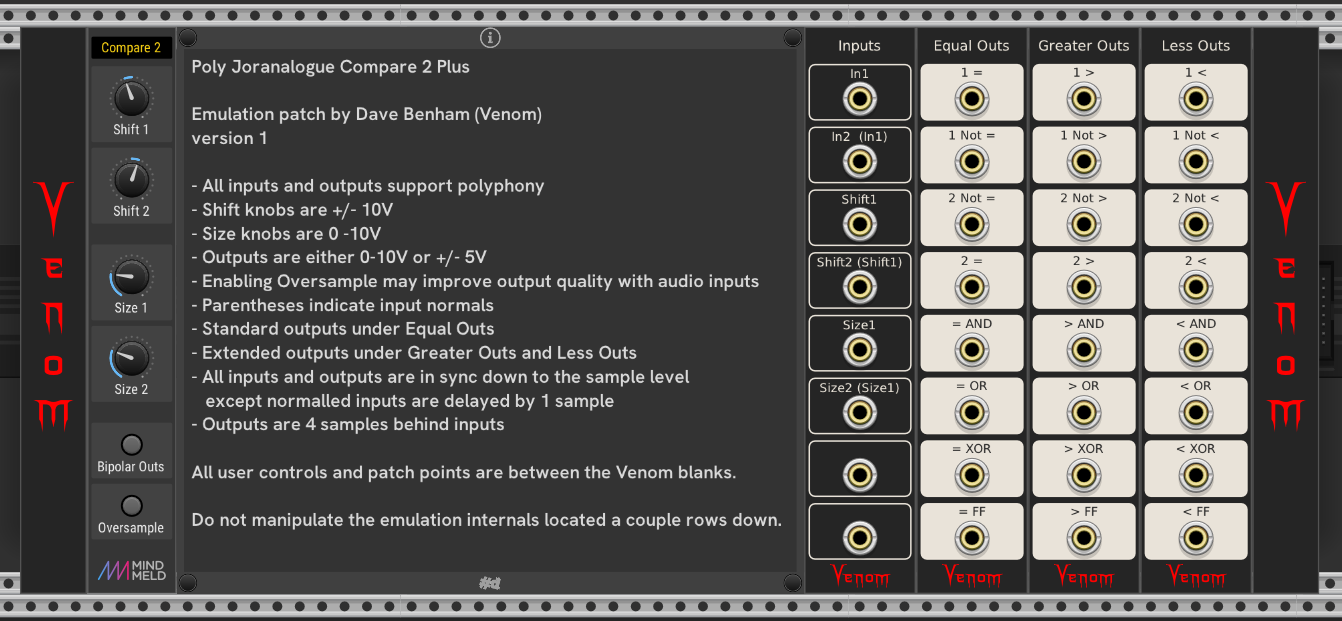The height and width of the screenshot is (621, 1342).
Task: Click the '< XOR' output jack
Action: (1195, 476)
